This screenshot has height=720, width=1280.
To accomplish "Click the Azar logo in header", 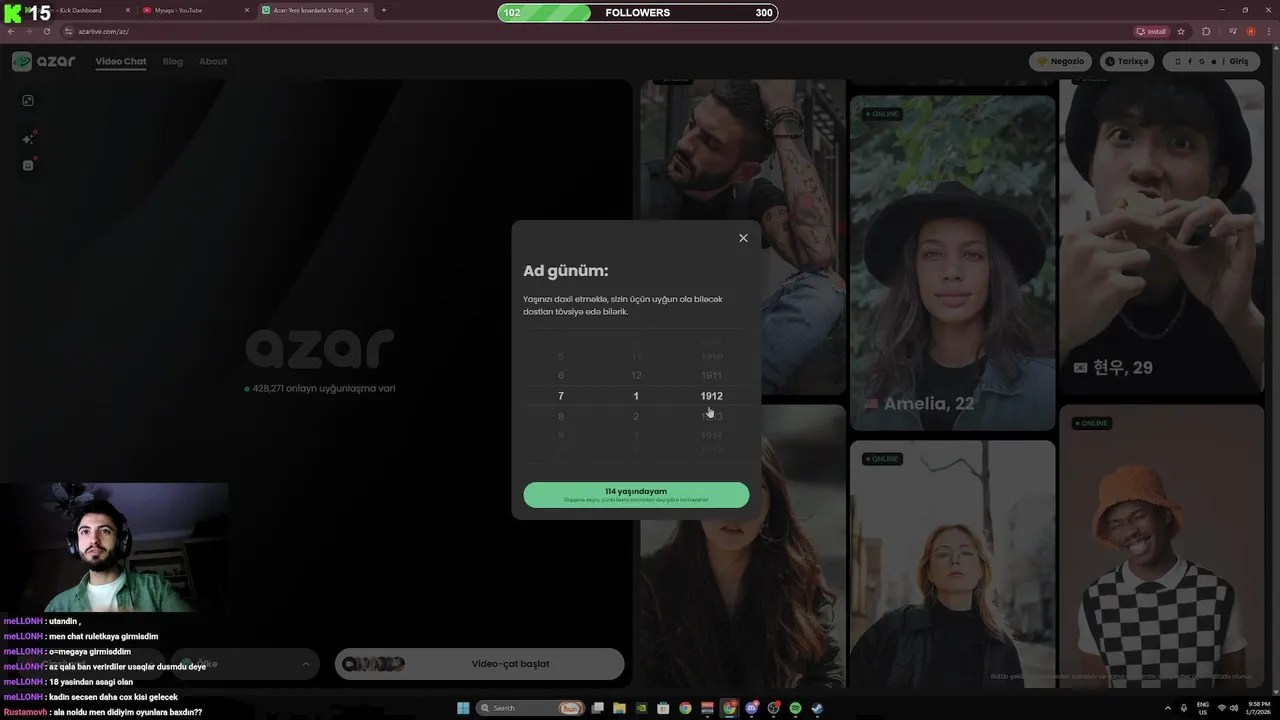I will [x=44, y=61].
